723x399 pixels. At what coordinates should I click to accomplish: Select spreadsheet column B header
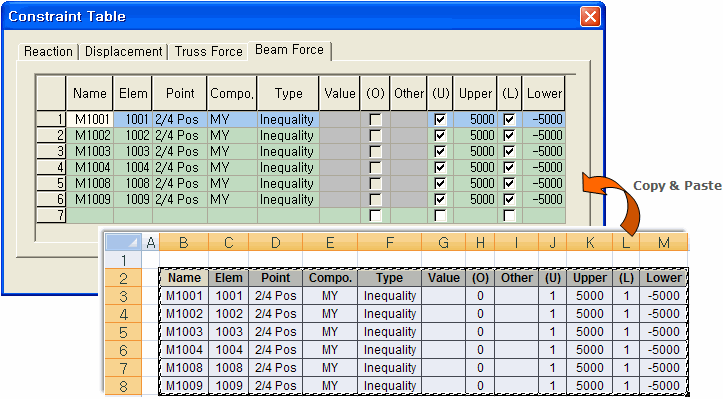coord(184,242)
